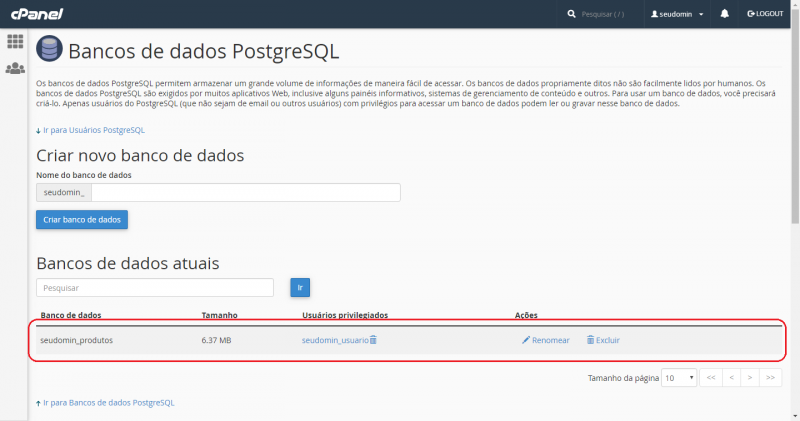Open the User Manager people icon
This screenshot has height=421, width=800.
click(15, 68)
